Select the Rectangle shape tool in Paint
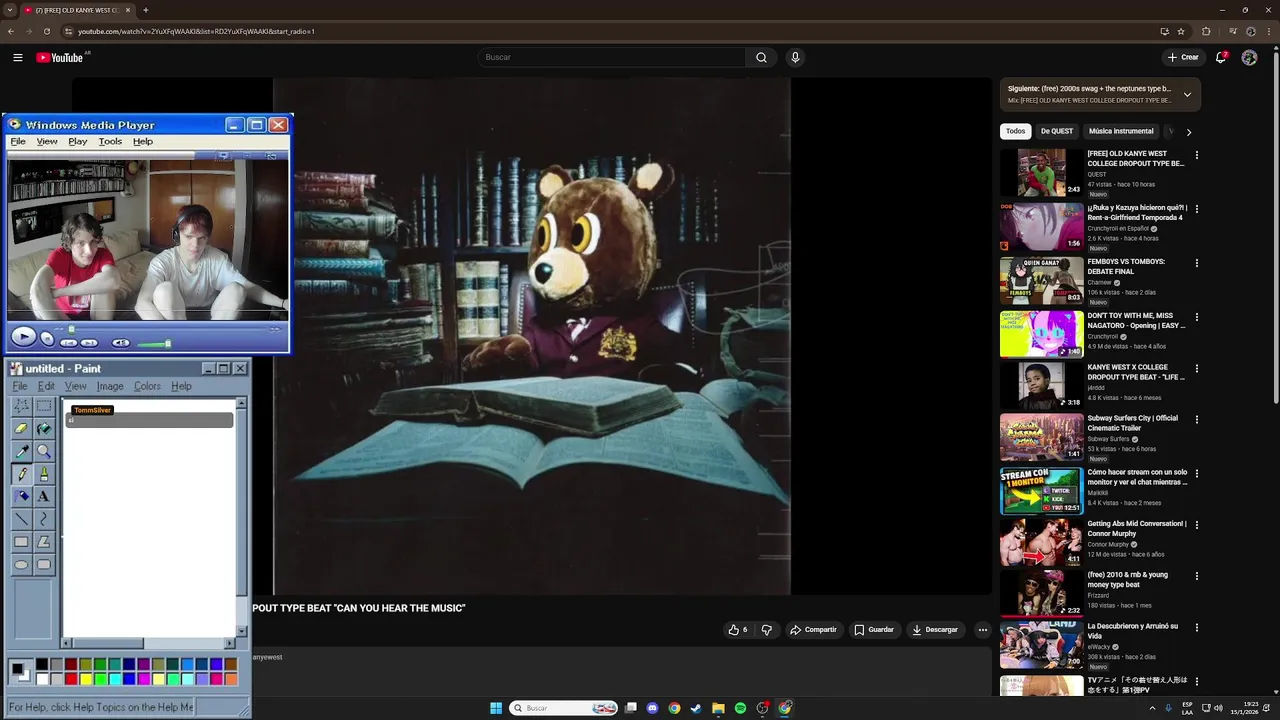Image resolution: width=1280 pixels, height=720 pixels. pyautogui.click(x=21, y=542)
